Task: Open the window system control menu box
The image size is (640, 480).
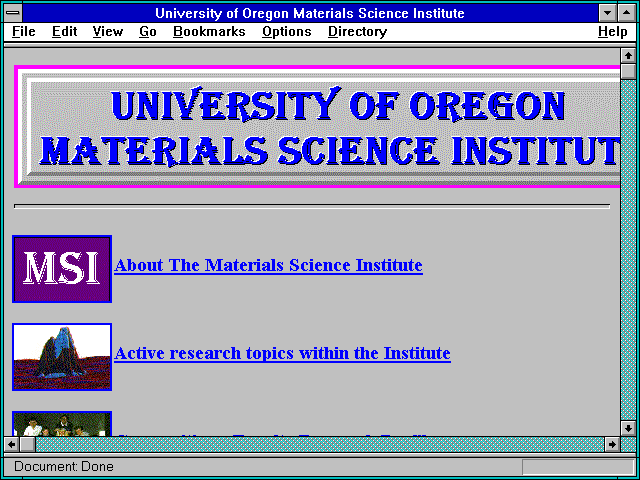Action: [13, 13]
